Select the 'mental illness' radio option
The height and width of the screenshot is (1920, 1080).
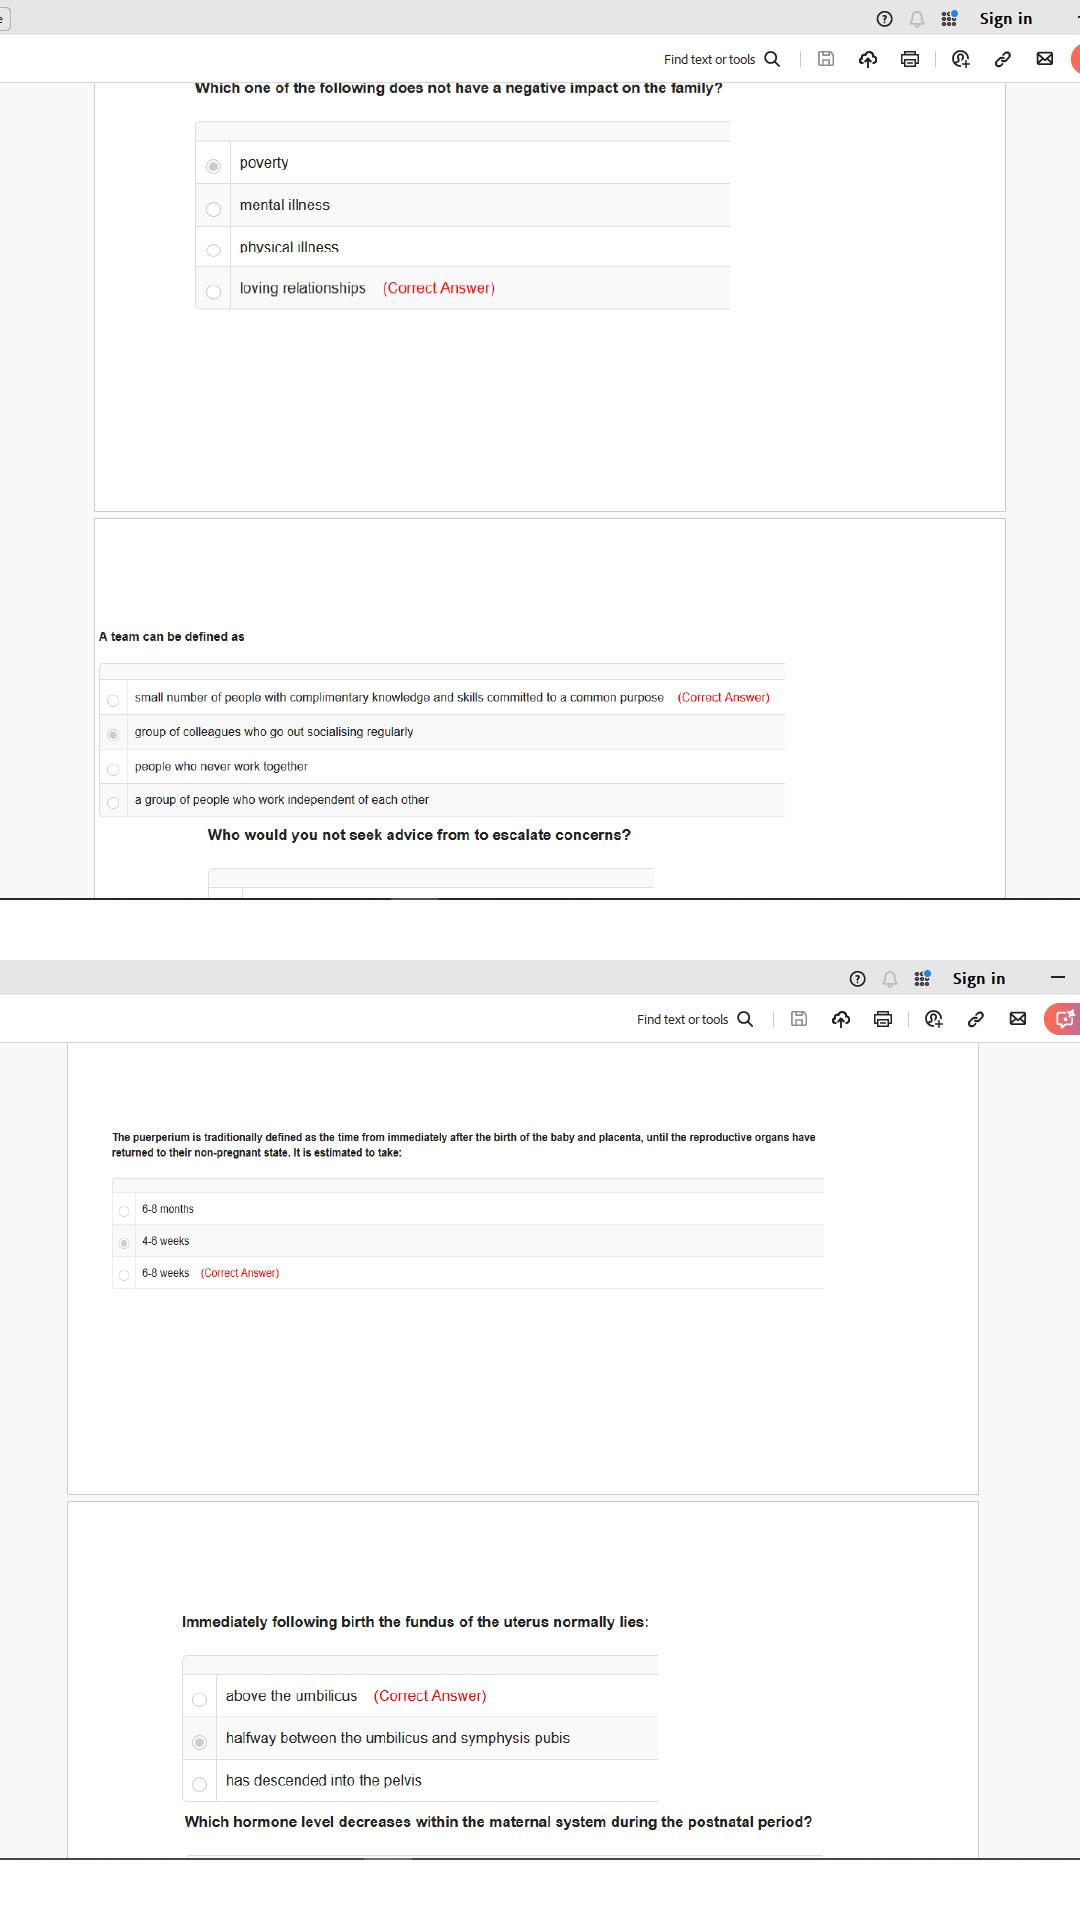click(213, 209)
